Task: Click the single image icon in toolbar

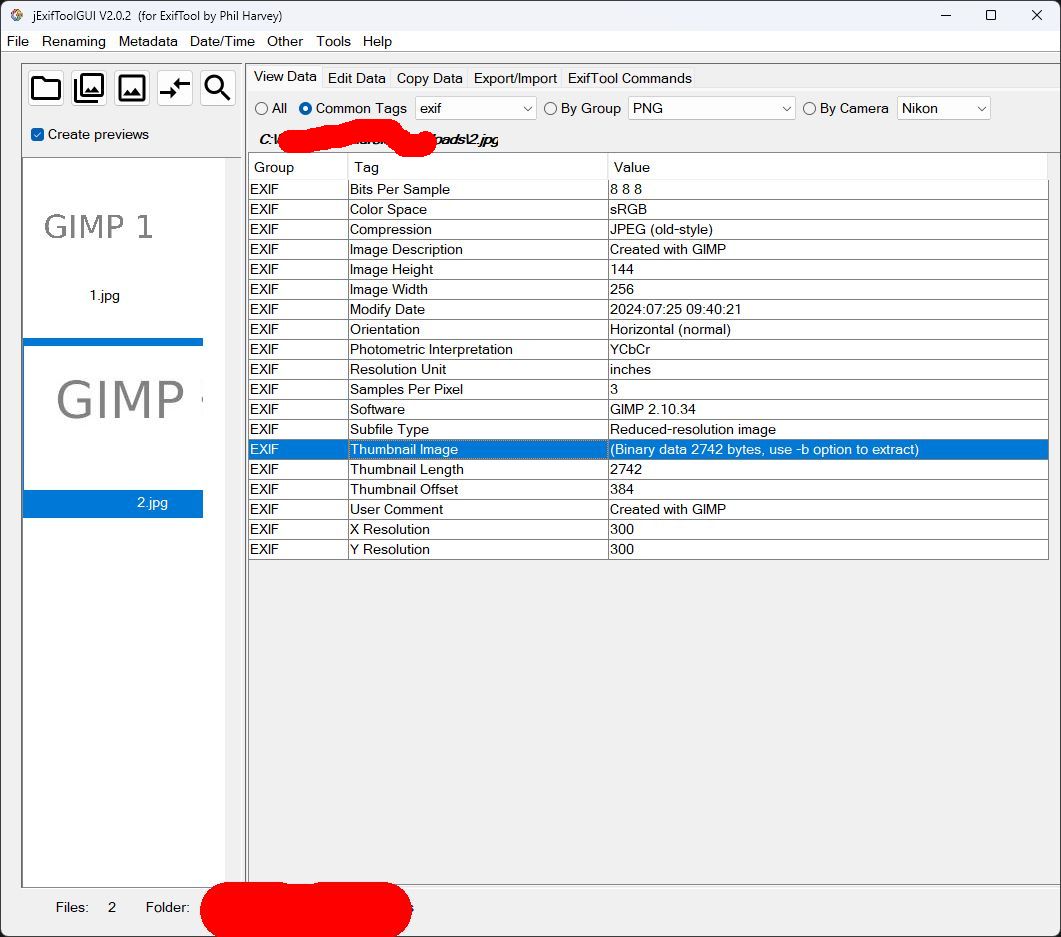Action: pyautogui.click(x=131, y=88)
